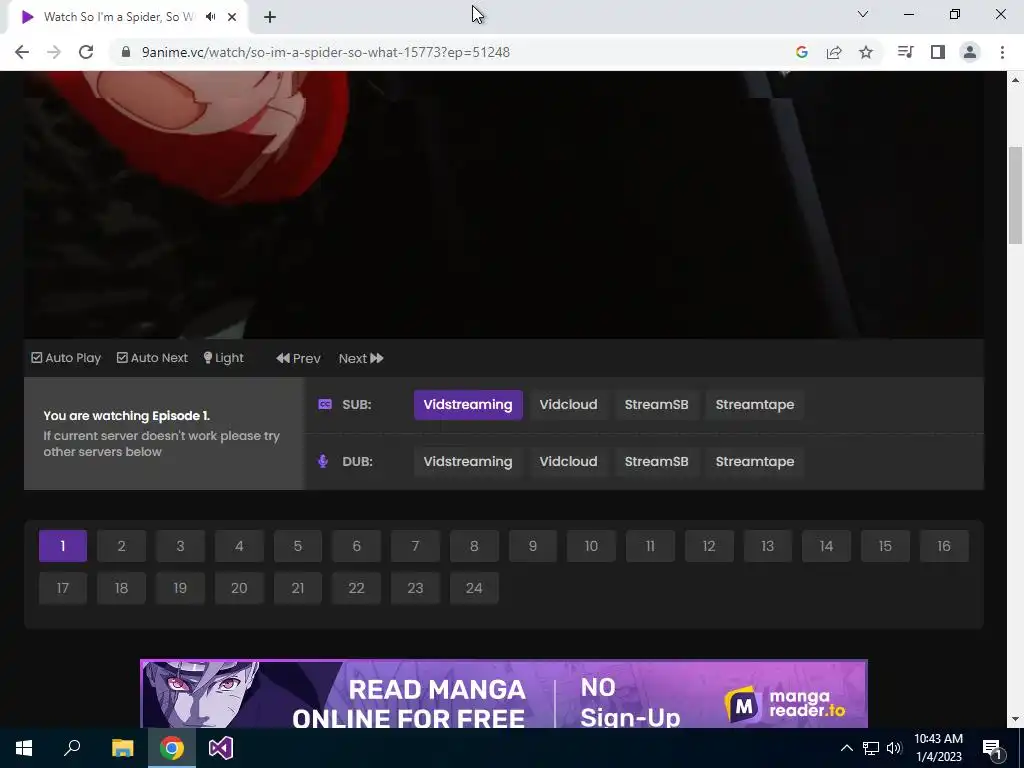Close the 9anime browser tab
Screen dimensions: 1024x768
(232, 17)
